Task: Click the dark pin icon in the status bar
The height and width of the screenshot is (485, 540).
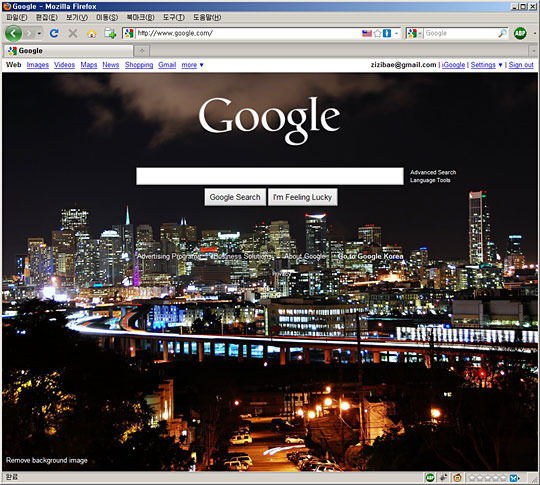Action: pyautogui.click(x=443, y=477)
